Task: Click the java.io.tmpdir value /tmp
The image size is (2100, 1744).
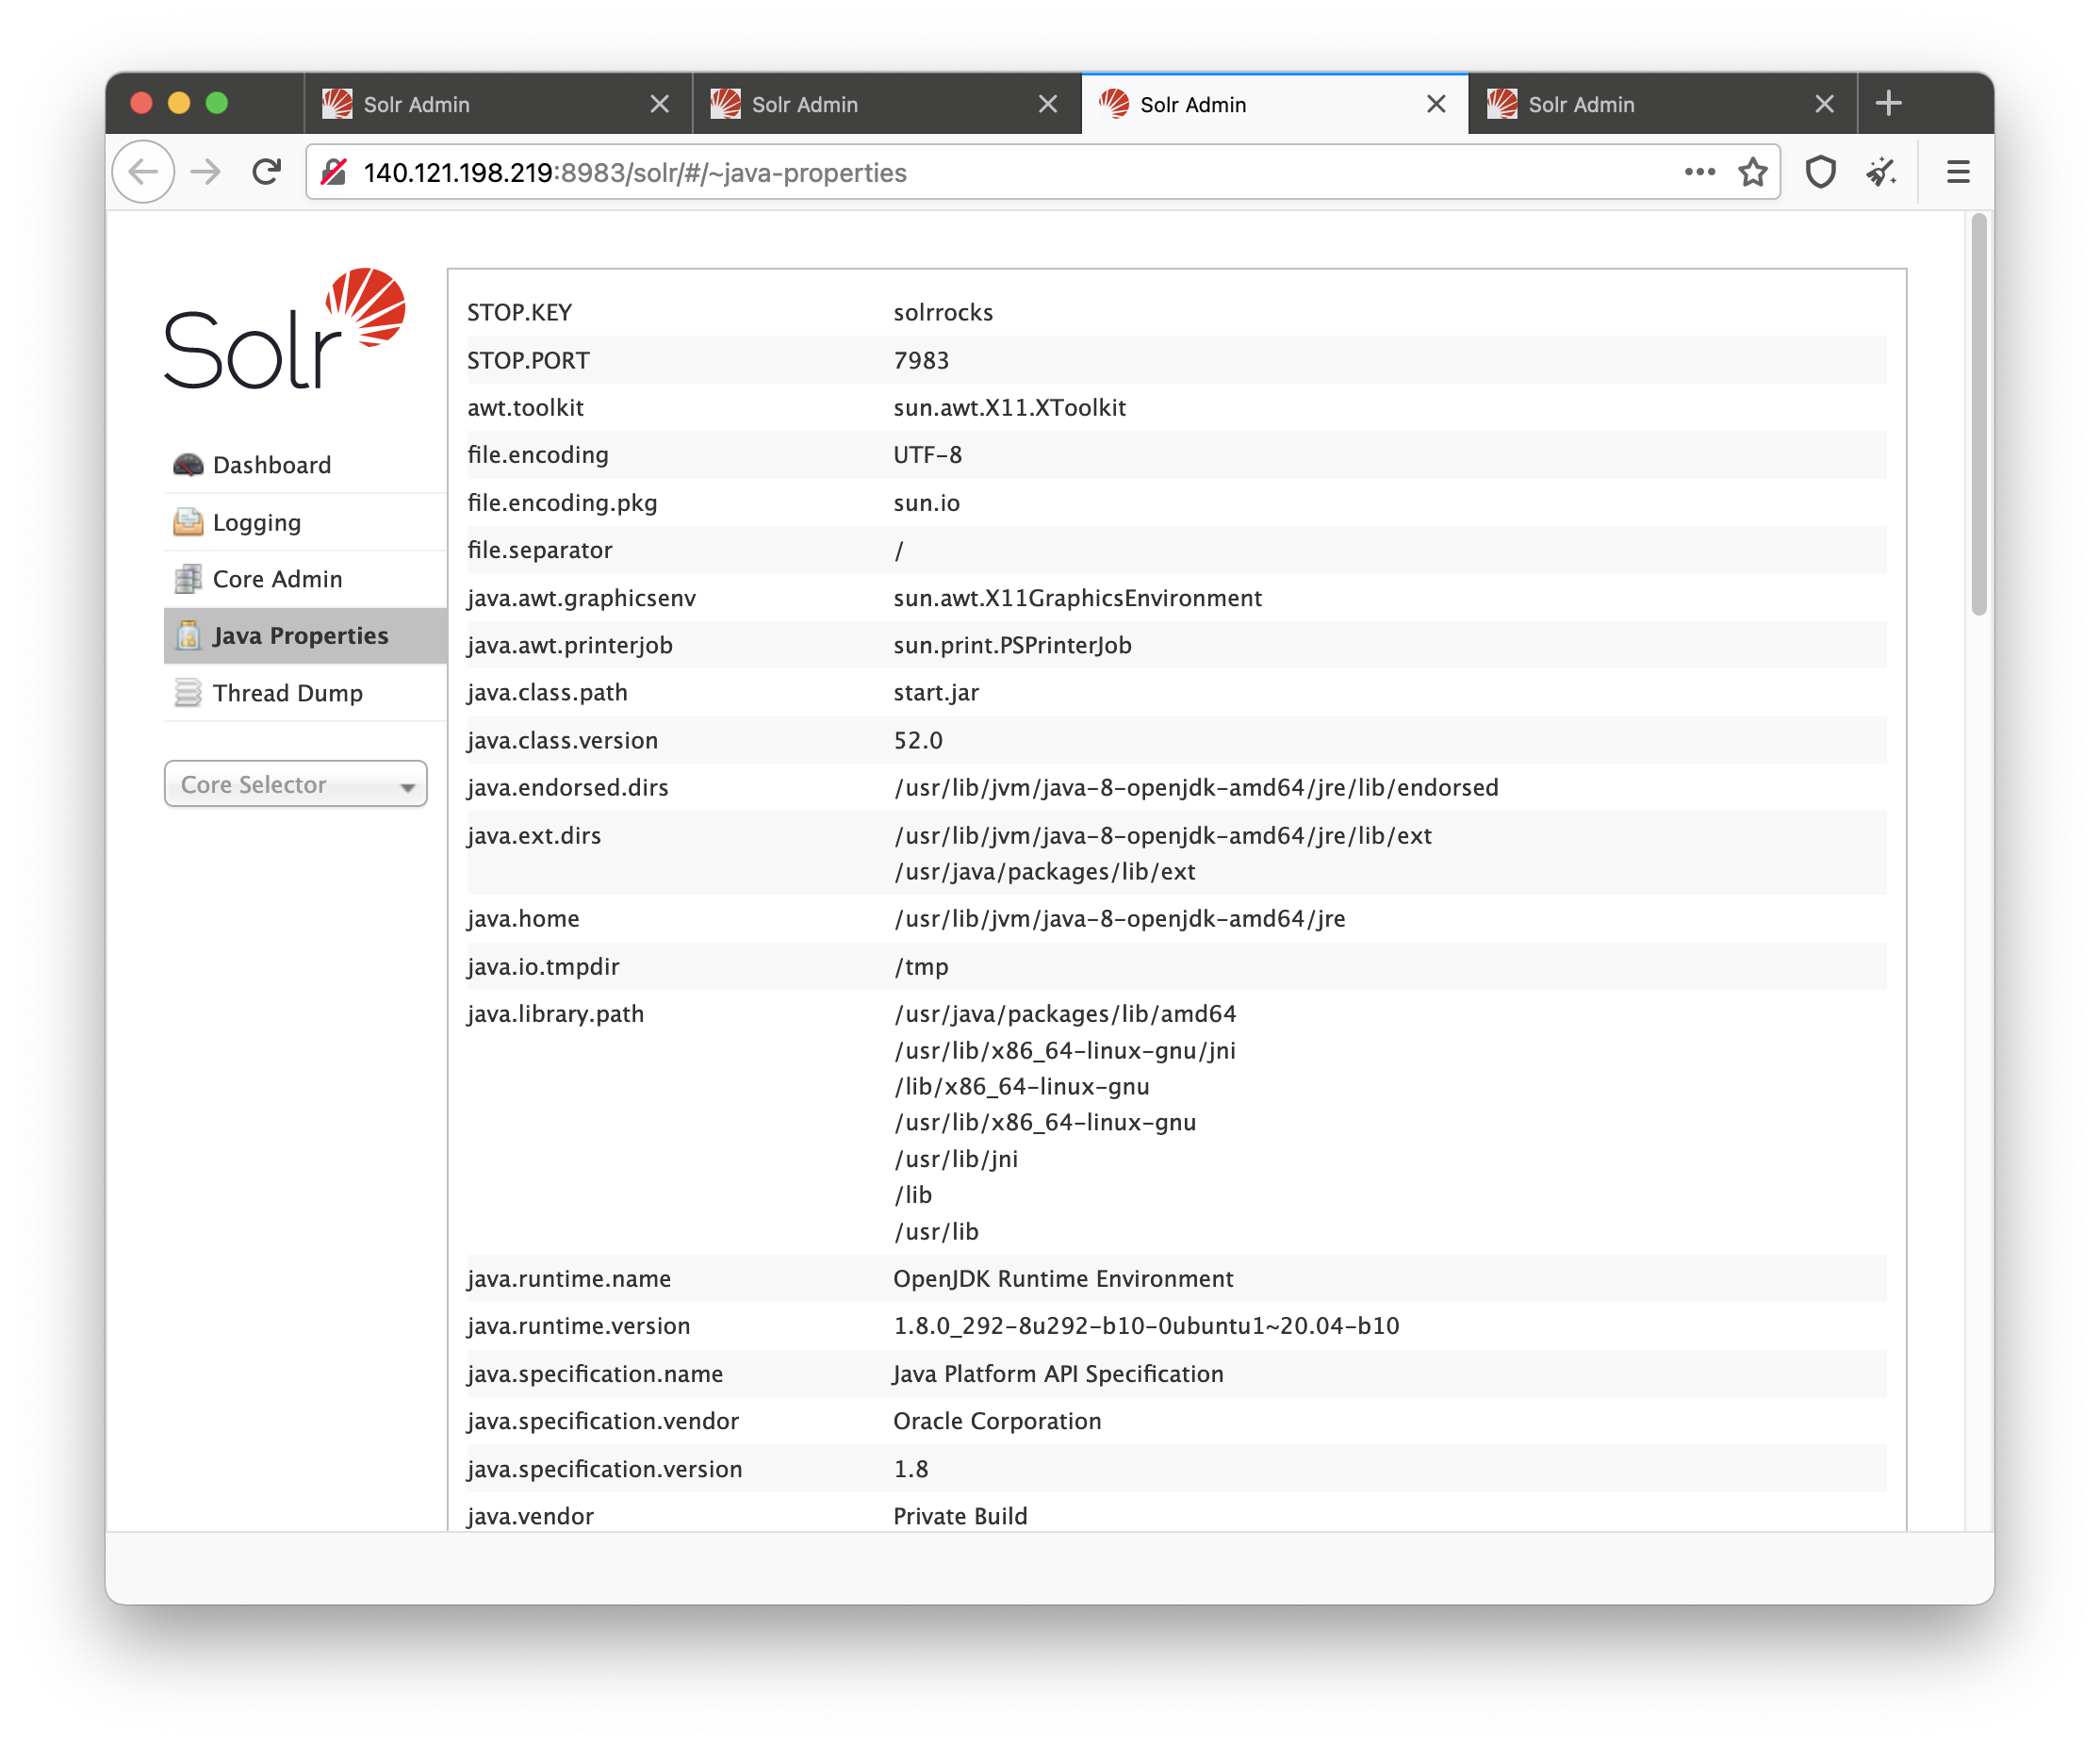Action: [921, 966]
